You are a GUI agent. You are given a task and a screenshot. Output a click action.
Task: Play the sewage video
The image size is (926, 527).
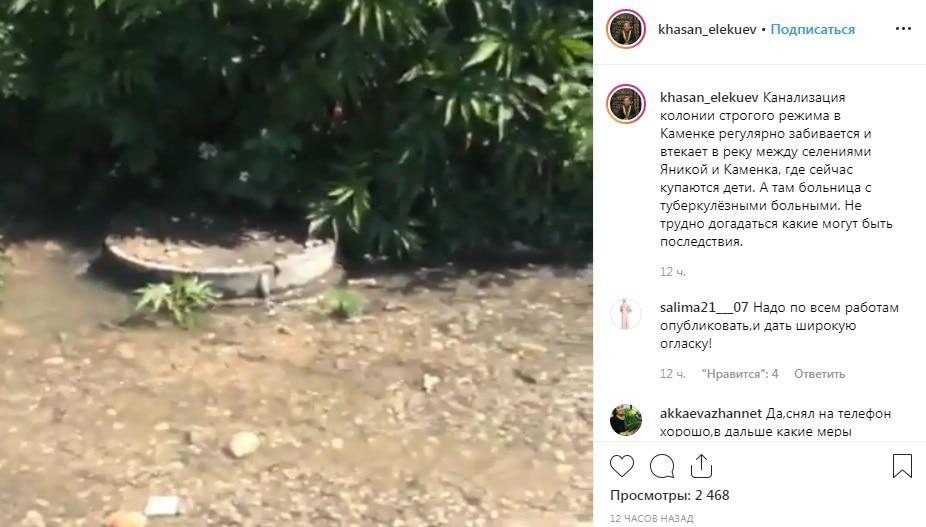coord(296,264)
